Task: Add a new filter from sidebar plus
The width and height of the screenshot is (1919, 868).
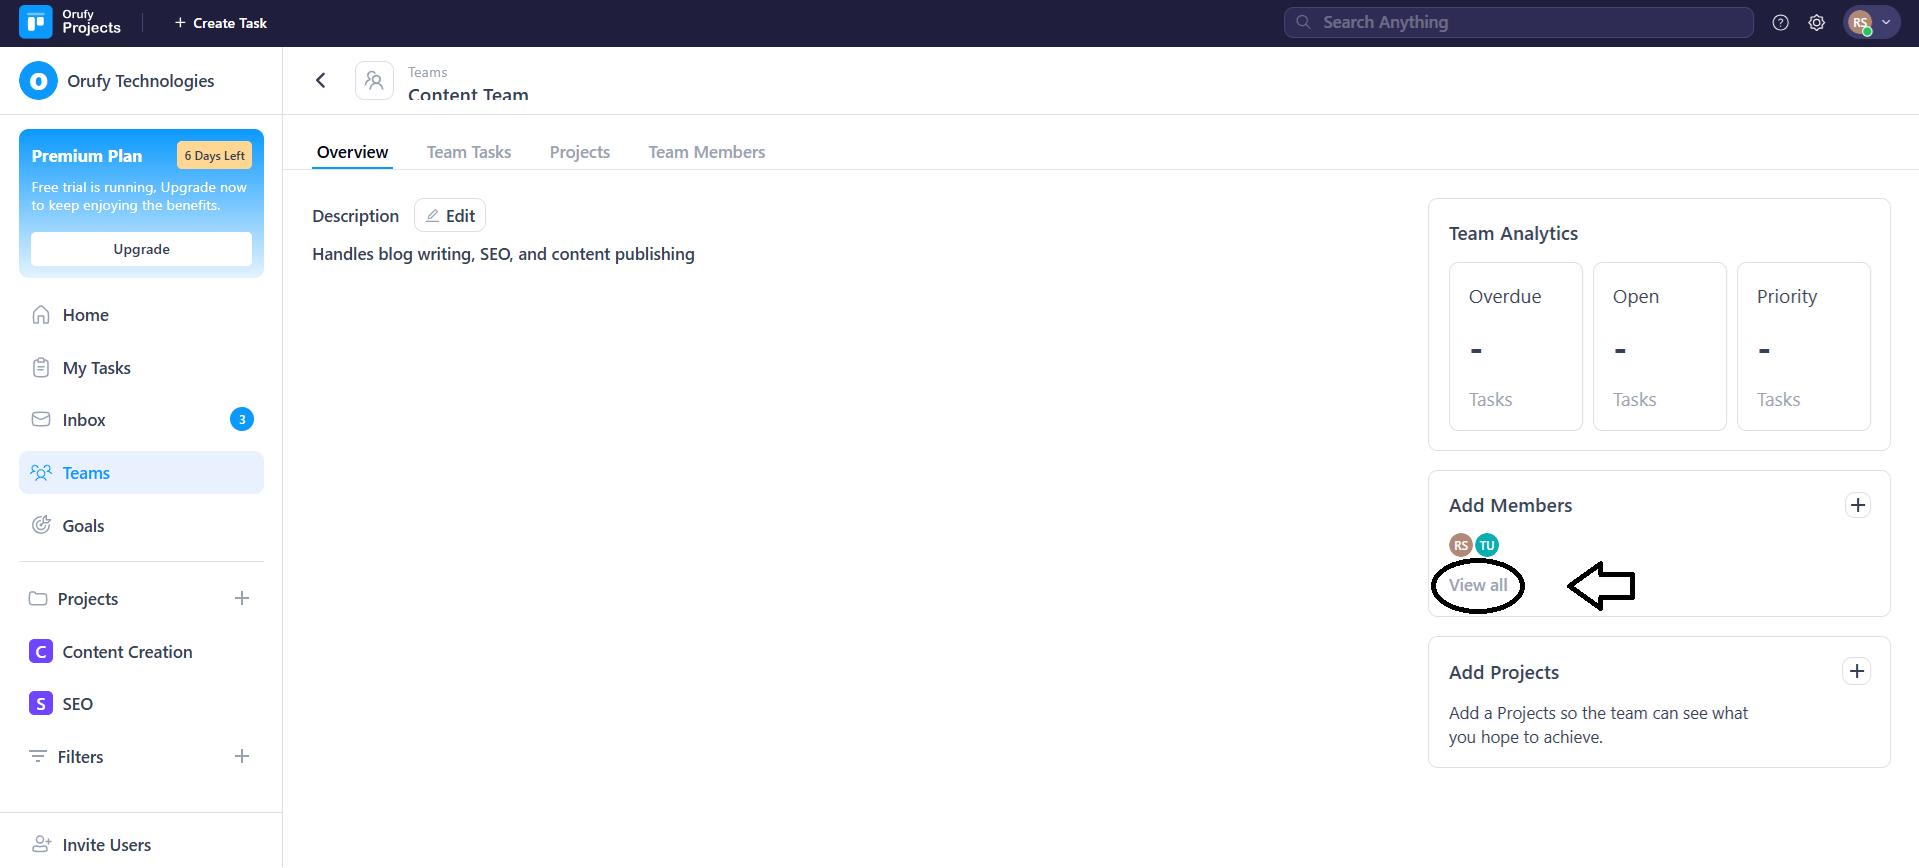Action: click(x=242, y=756)
